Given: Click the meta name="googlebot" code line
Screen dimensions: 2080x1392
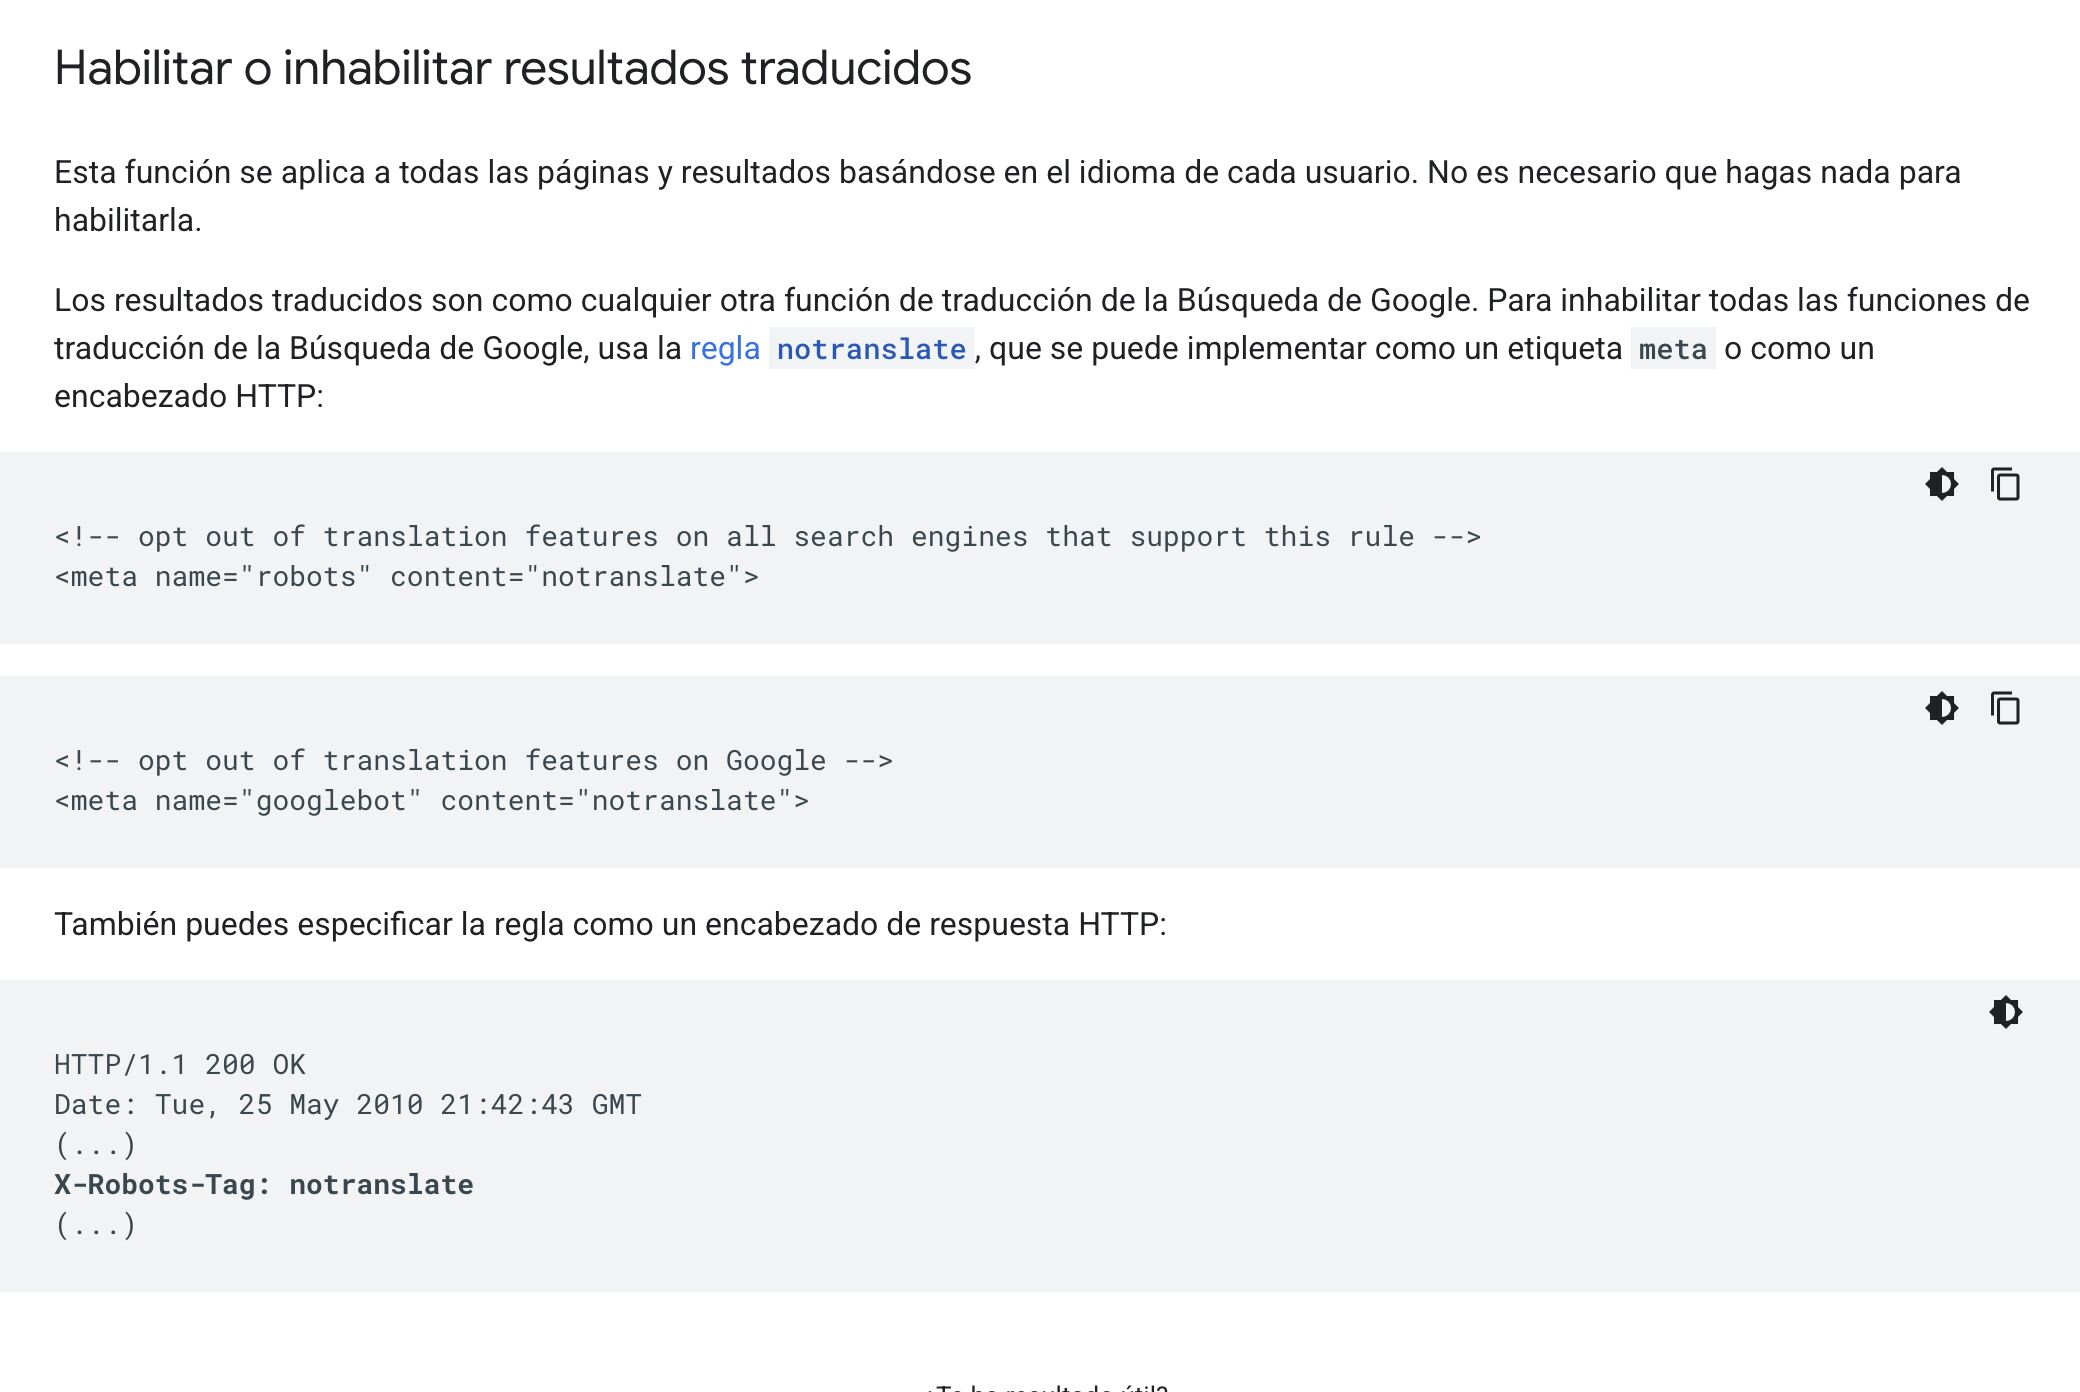Looking at the screenshot, I should pyautogui.click(x=431, y=801).
